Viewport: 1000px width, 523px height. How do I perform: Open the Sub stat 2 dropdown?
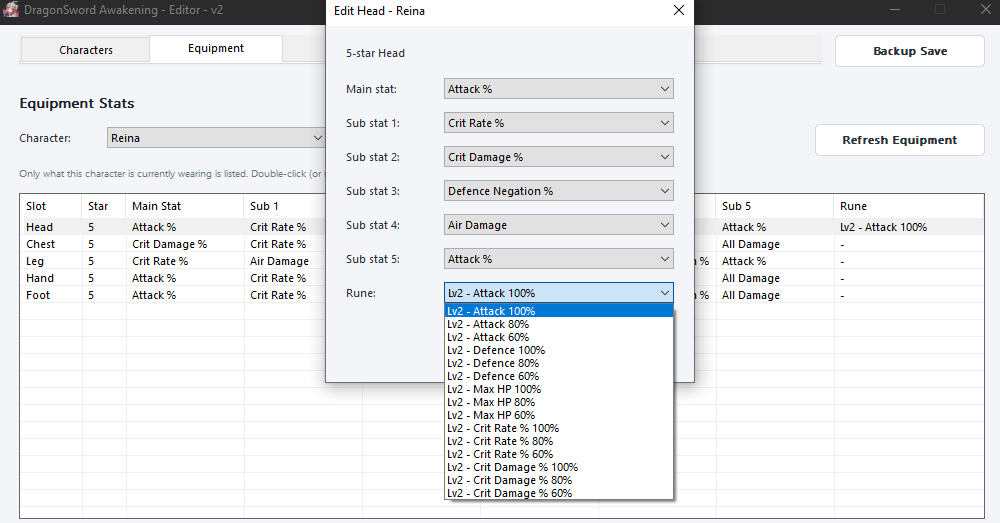click(x=558, y=157)
